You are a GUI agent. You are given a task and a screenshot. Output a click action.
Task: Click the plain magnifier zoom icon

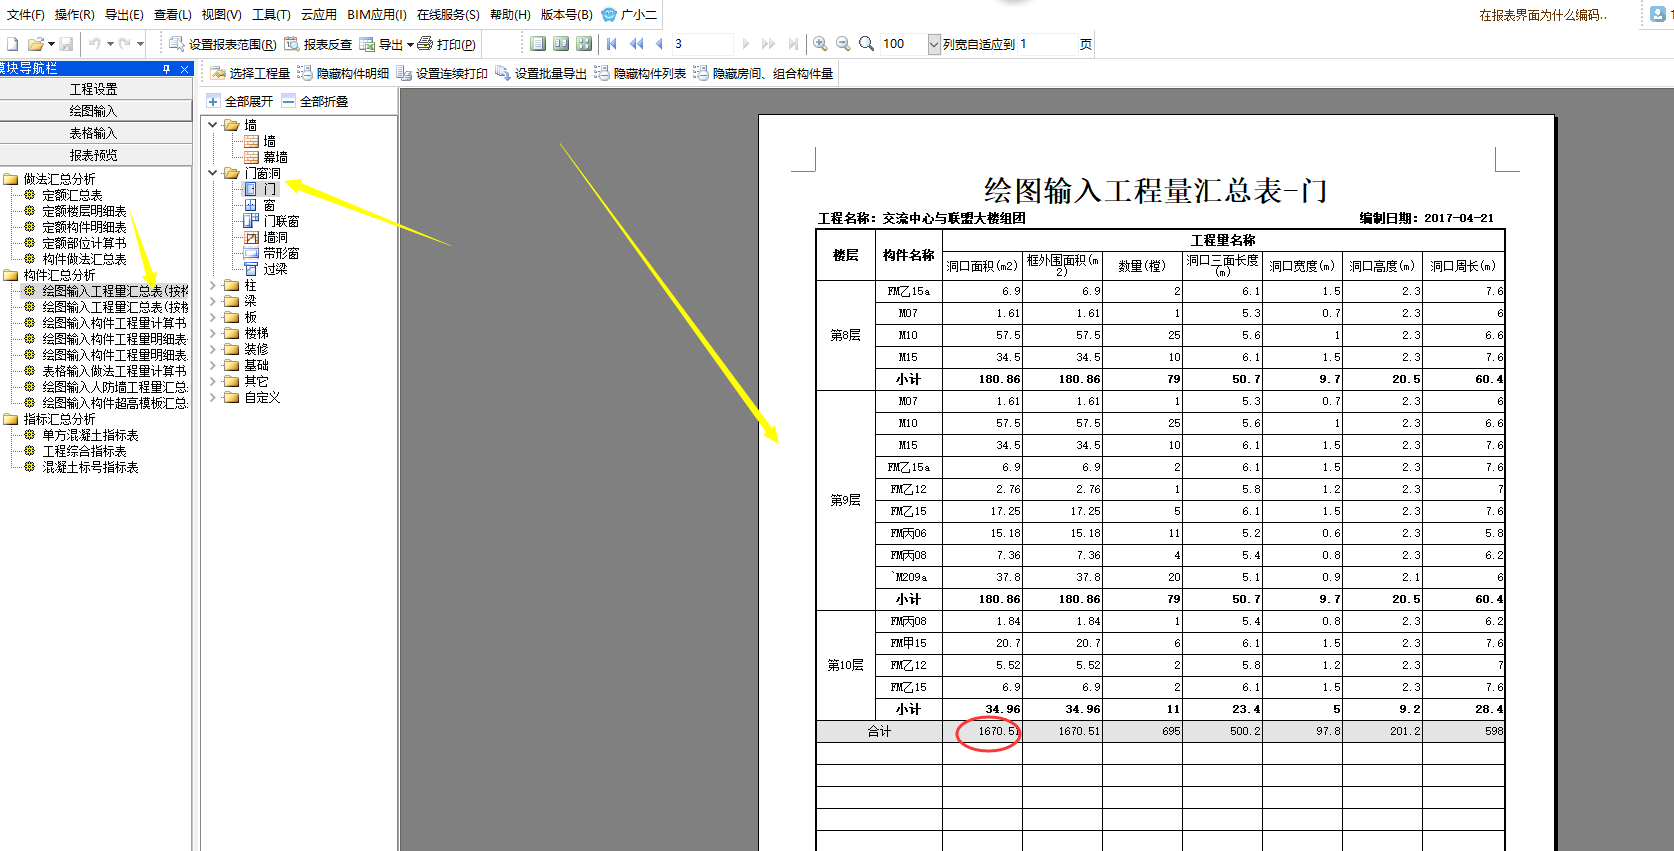tap(866, 44)
